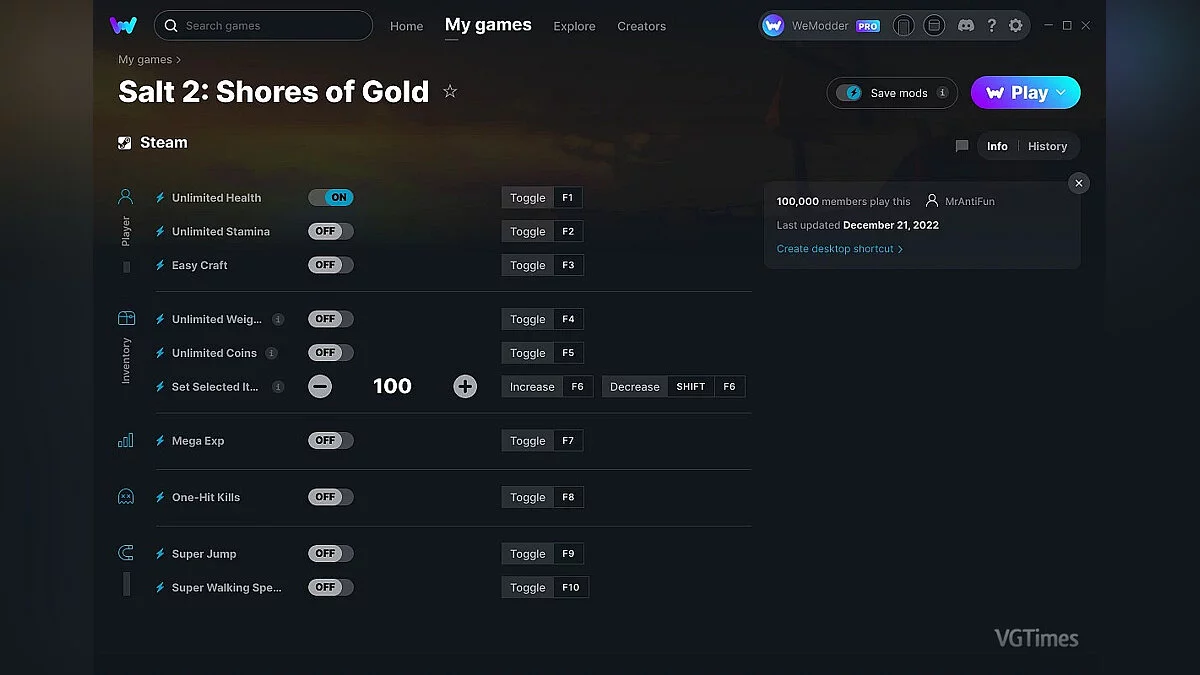The image size is (1200, 675).
Task: Increase the selected item amount with plus
Action: pos(465,386)
